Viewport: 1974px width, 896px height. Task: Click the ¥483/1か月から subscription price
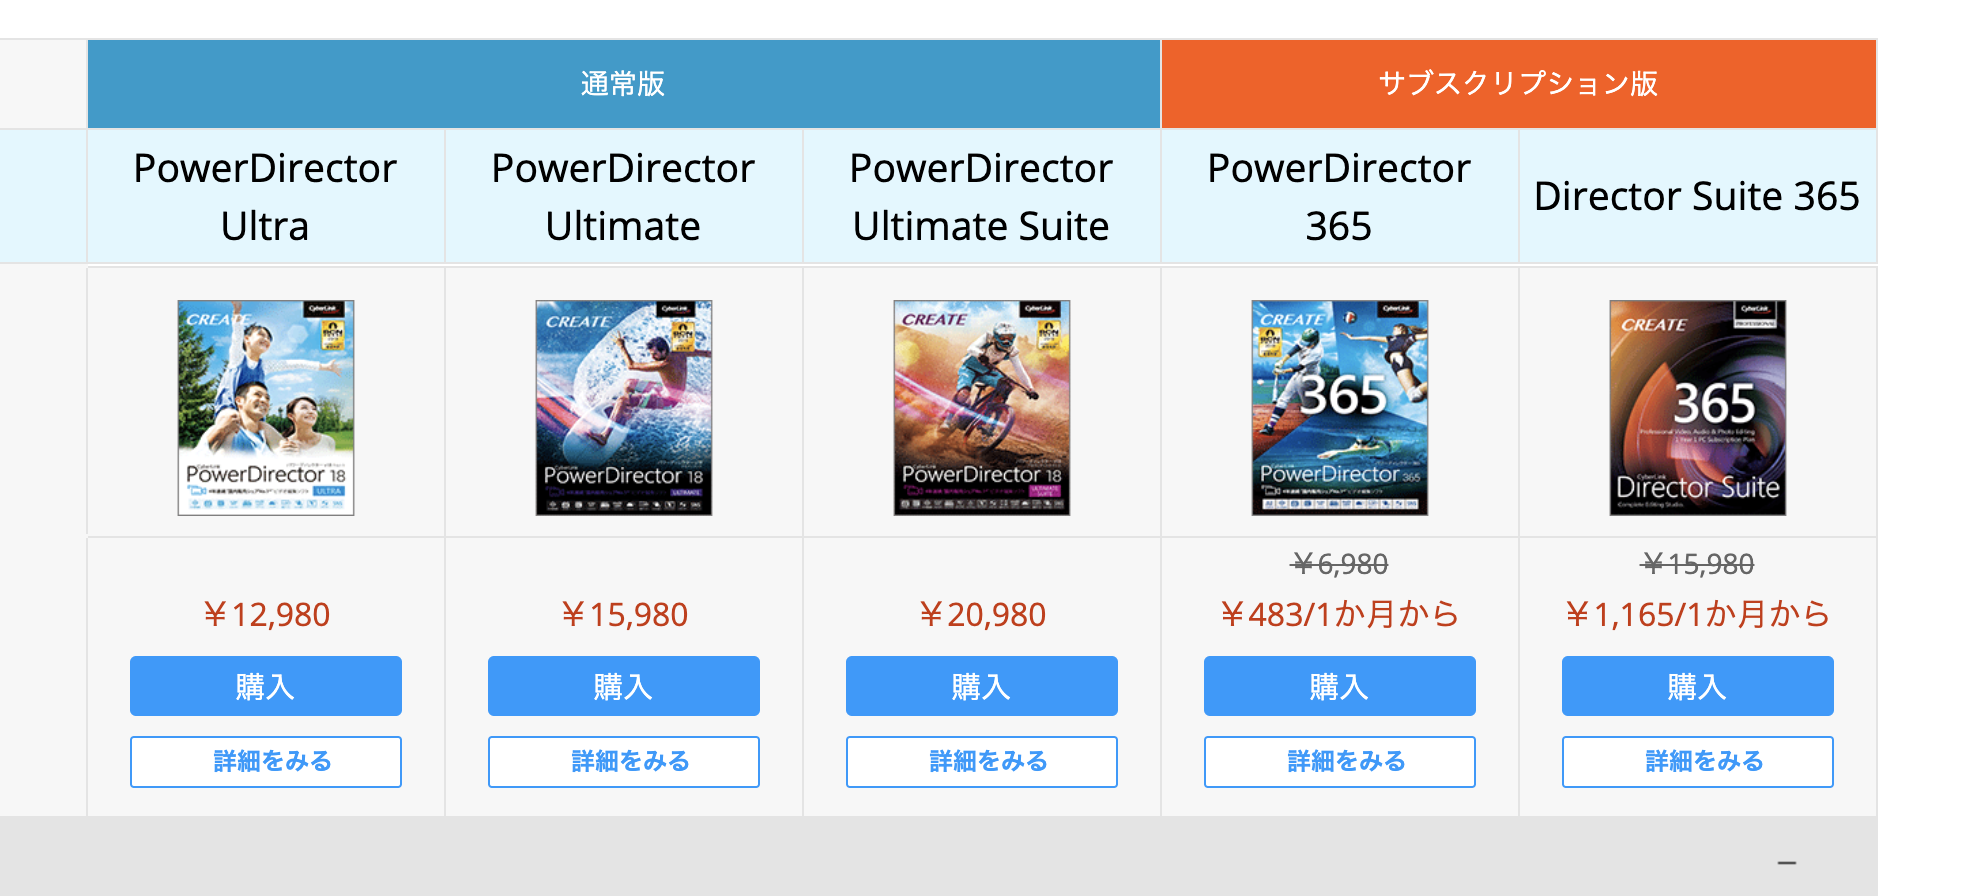1340,614
